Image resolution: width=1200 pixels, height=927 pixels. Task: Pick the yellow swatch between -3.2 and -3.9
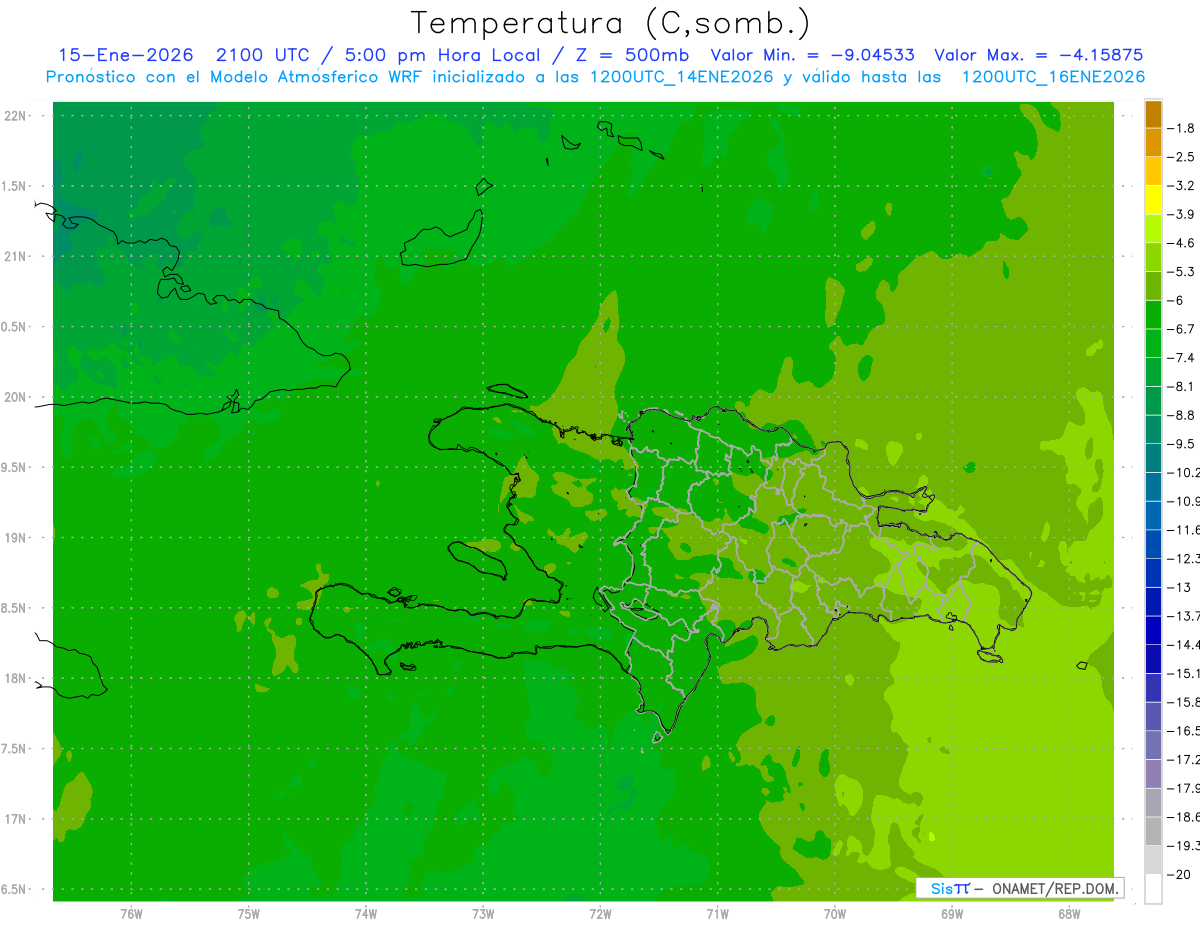1153,200
